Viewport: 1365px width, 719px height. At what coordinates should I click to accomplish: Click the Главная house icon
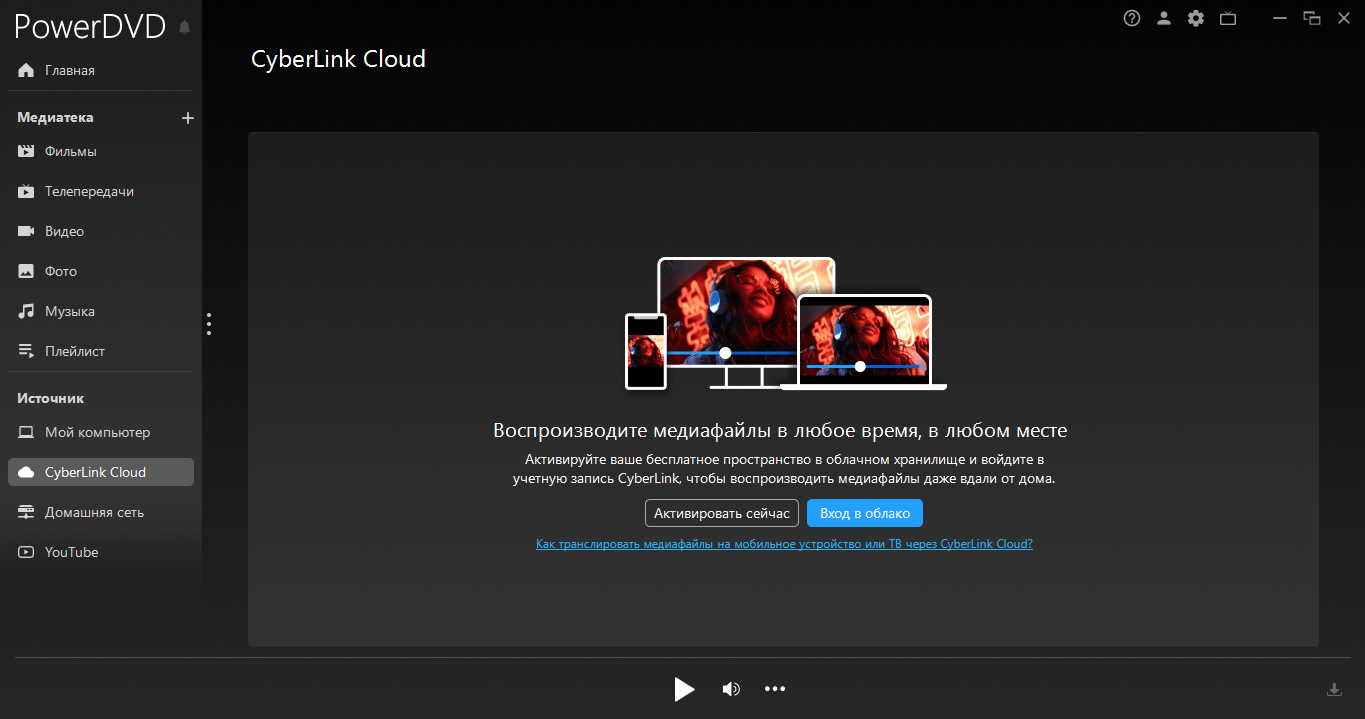[26, 70]
